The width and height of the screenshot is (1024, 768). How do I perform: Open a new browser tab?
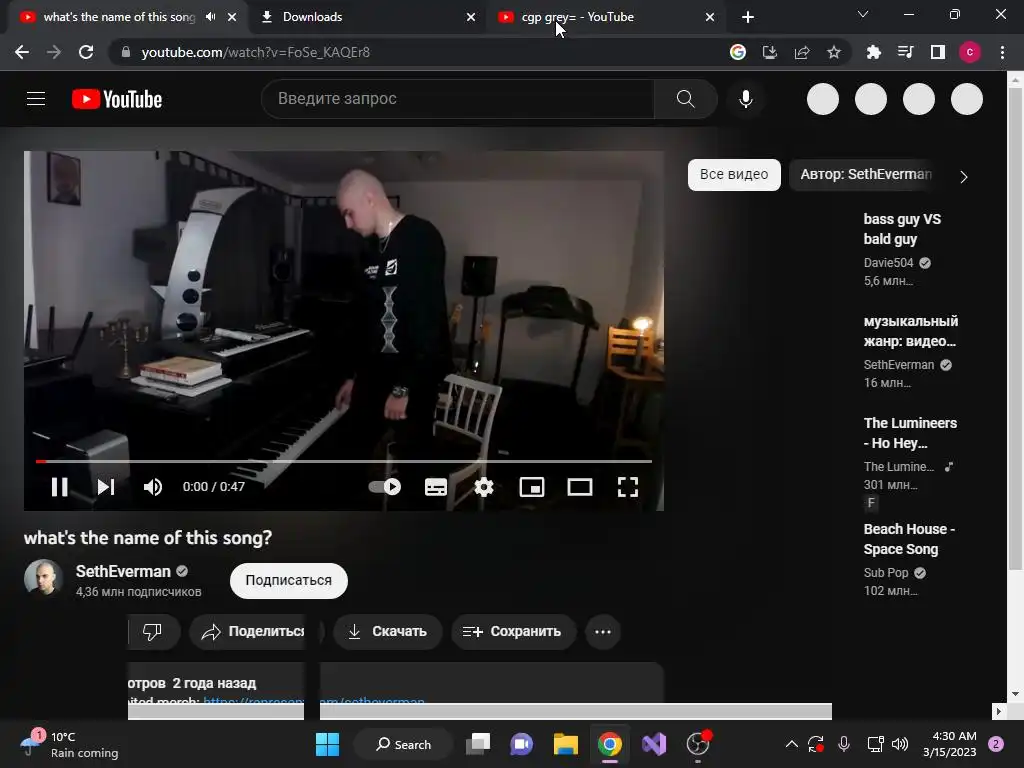tap(748, 17)
